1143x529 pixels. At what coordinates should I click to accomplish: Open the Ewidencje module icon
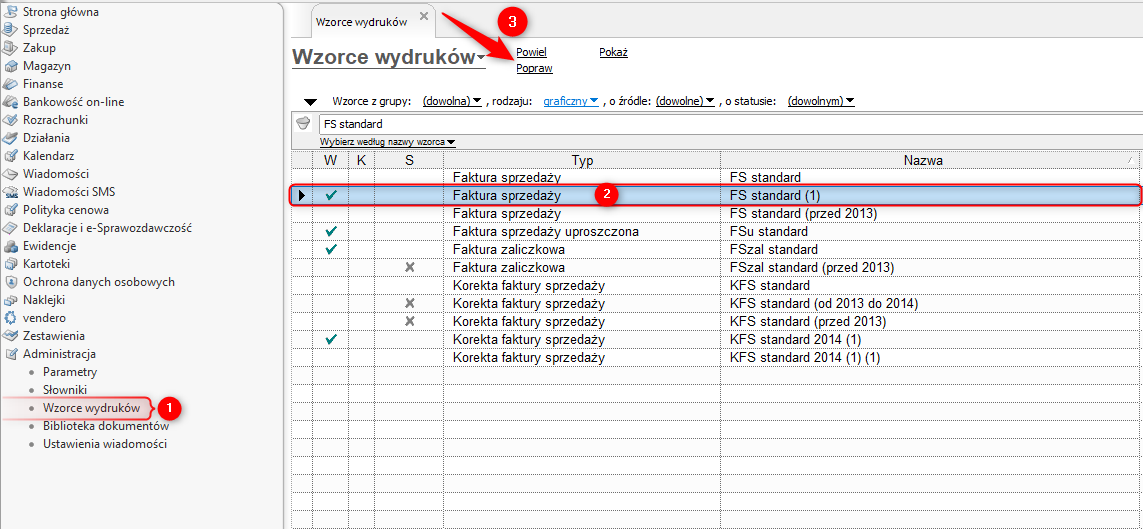point(10,246)
